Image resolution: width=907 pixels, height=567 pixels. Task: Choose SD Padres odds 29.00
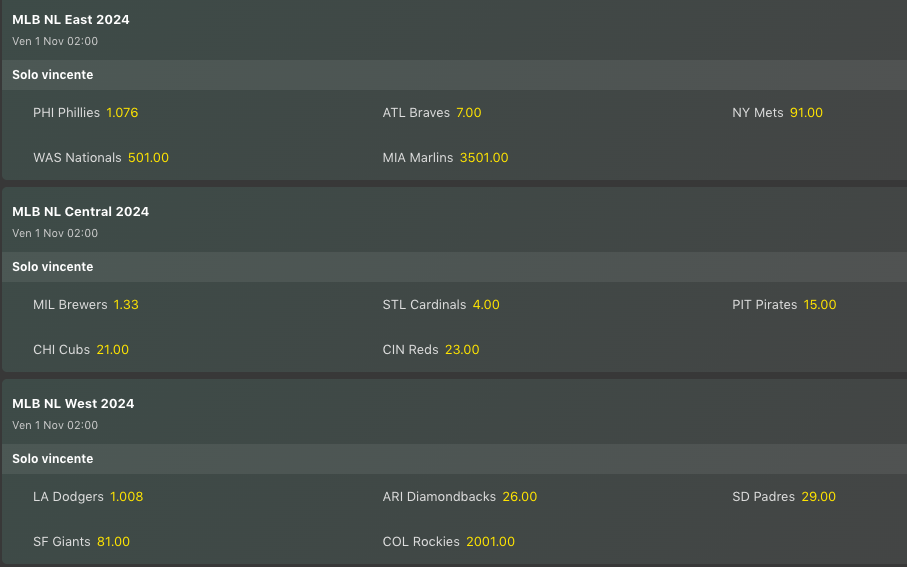(x=818, y=497)
